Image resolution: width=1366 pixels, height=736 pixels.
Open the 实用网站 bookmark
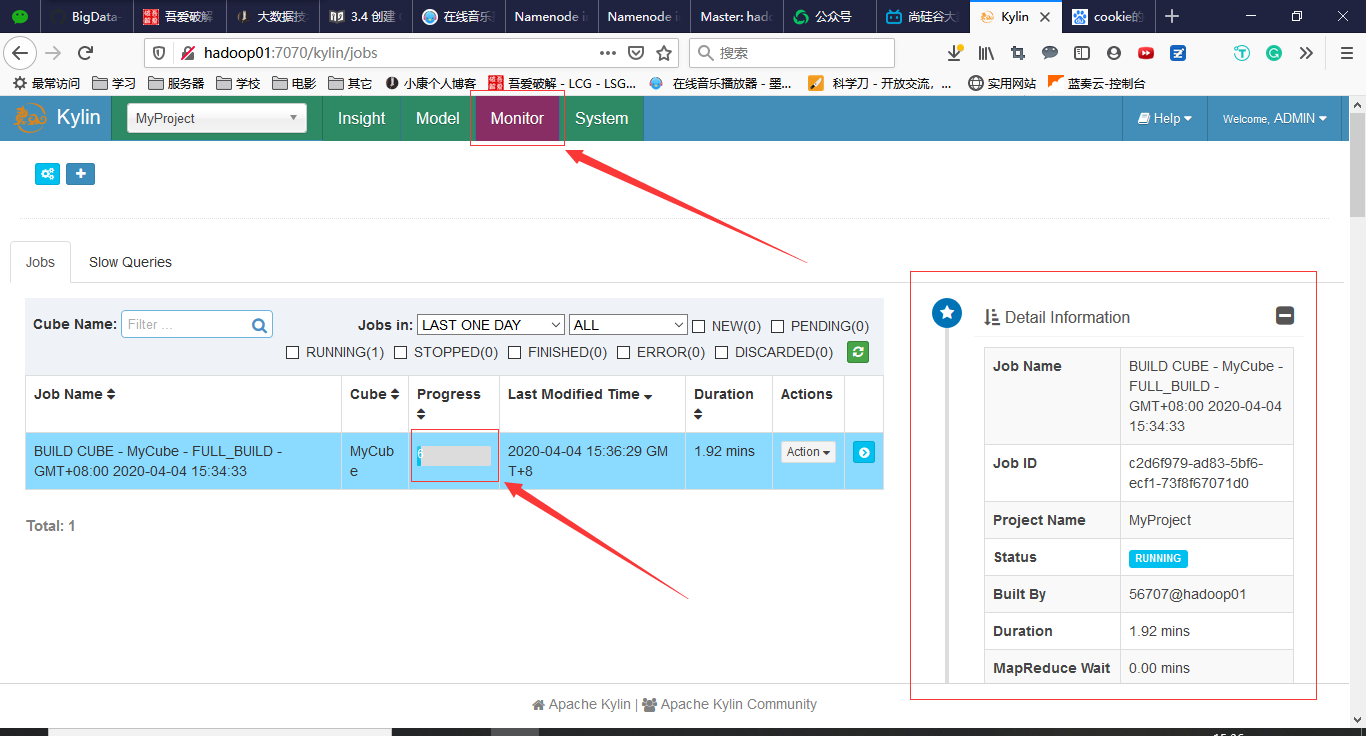coord(1002,83)
